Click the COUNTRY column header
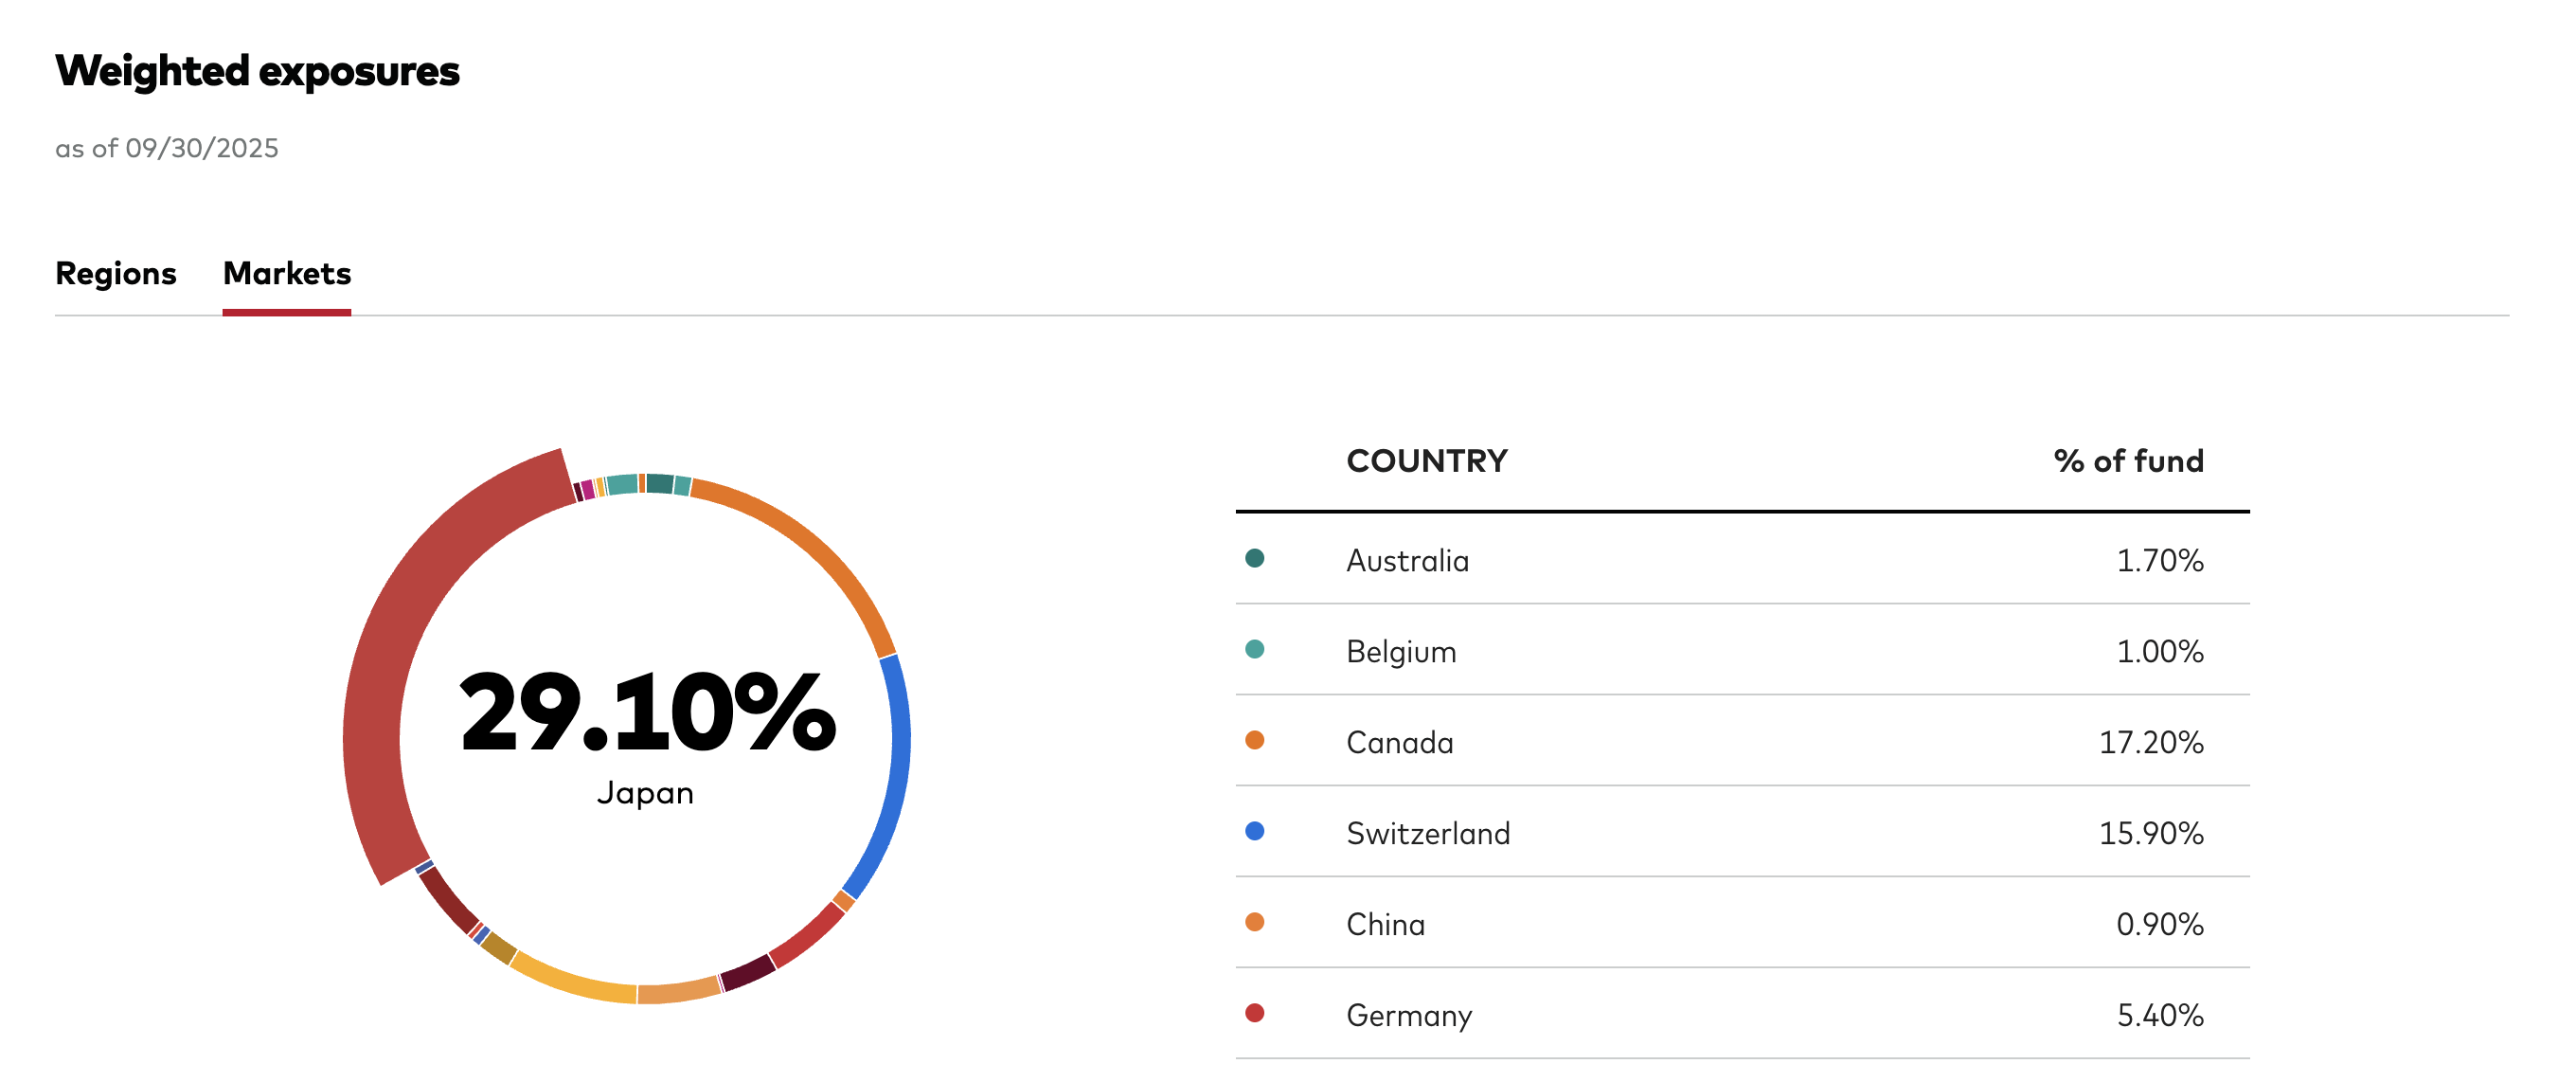This screenshot has width=2576, height=1082. pos(1426,461)
